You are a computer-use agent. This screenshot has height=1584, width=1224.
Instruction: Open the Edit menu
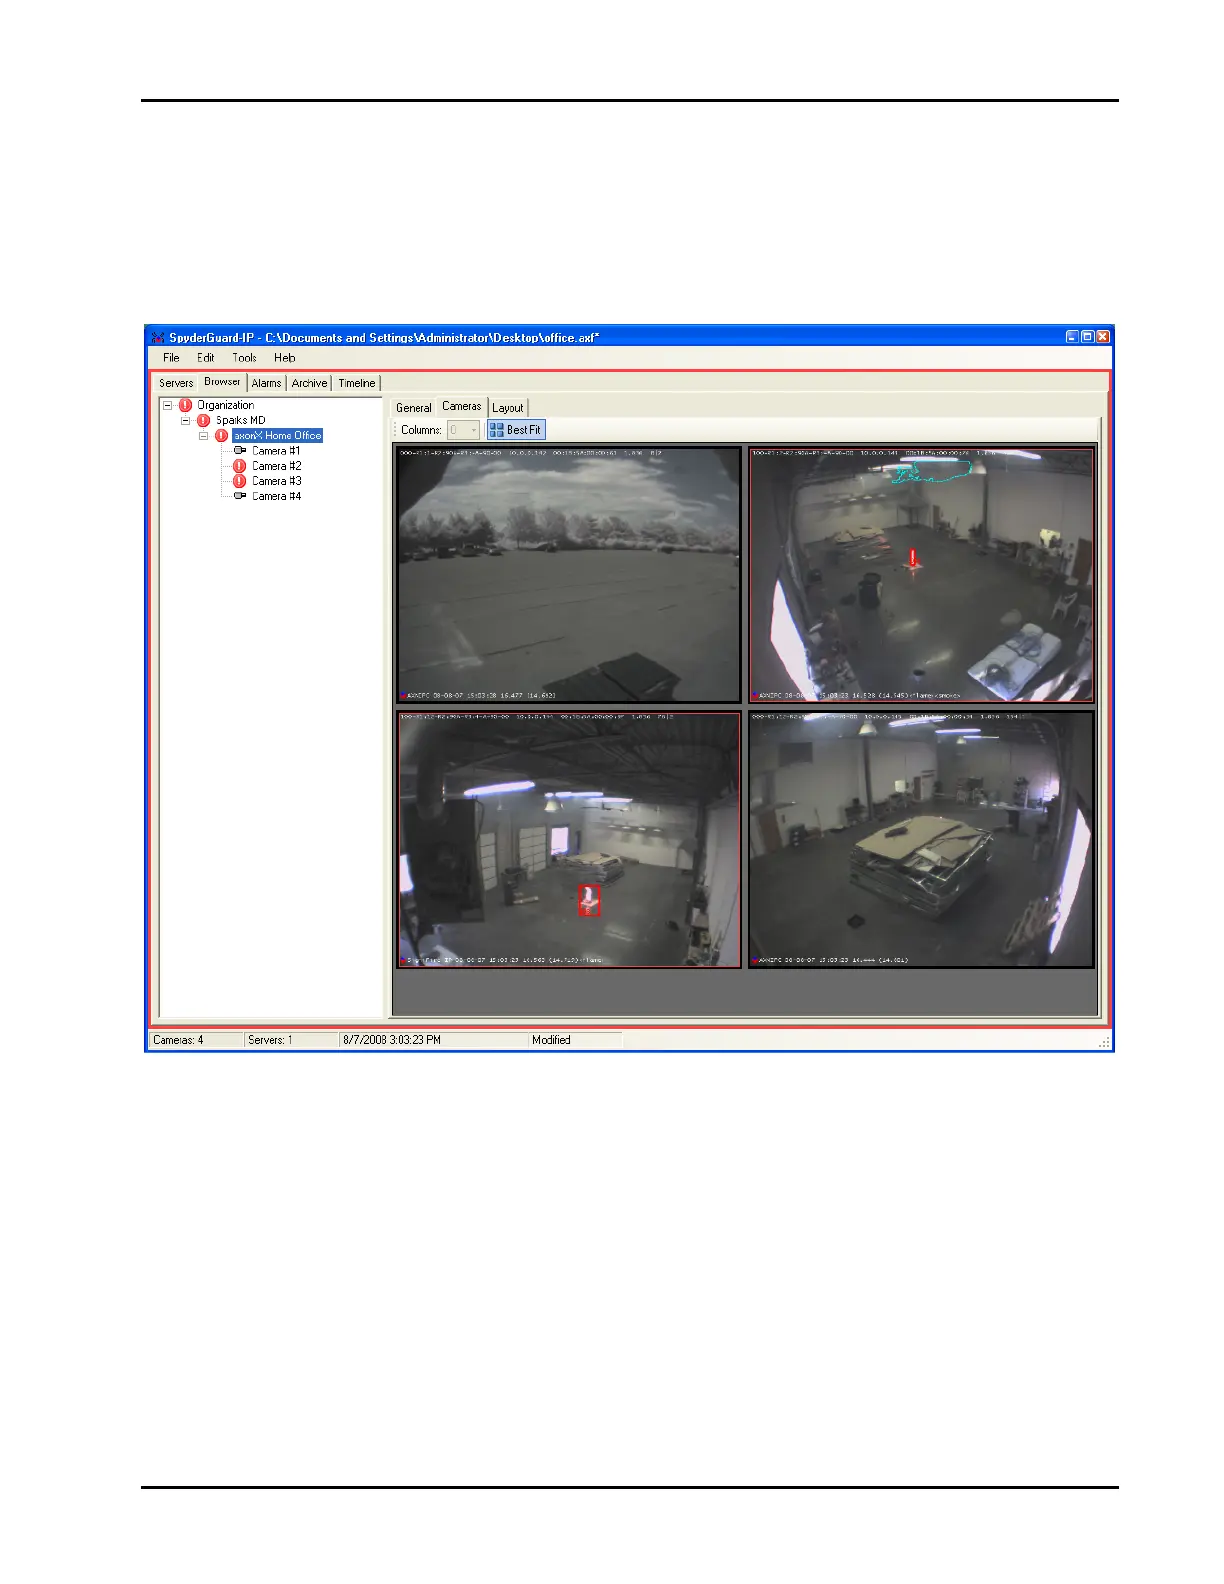[x=206, y=358]
